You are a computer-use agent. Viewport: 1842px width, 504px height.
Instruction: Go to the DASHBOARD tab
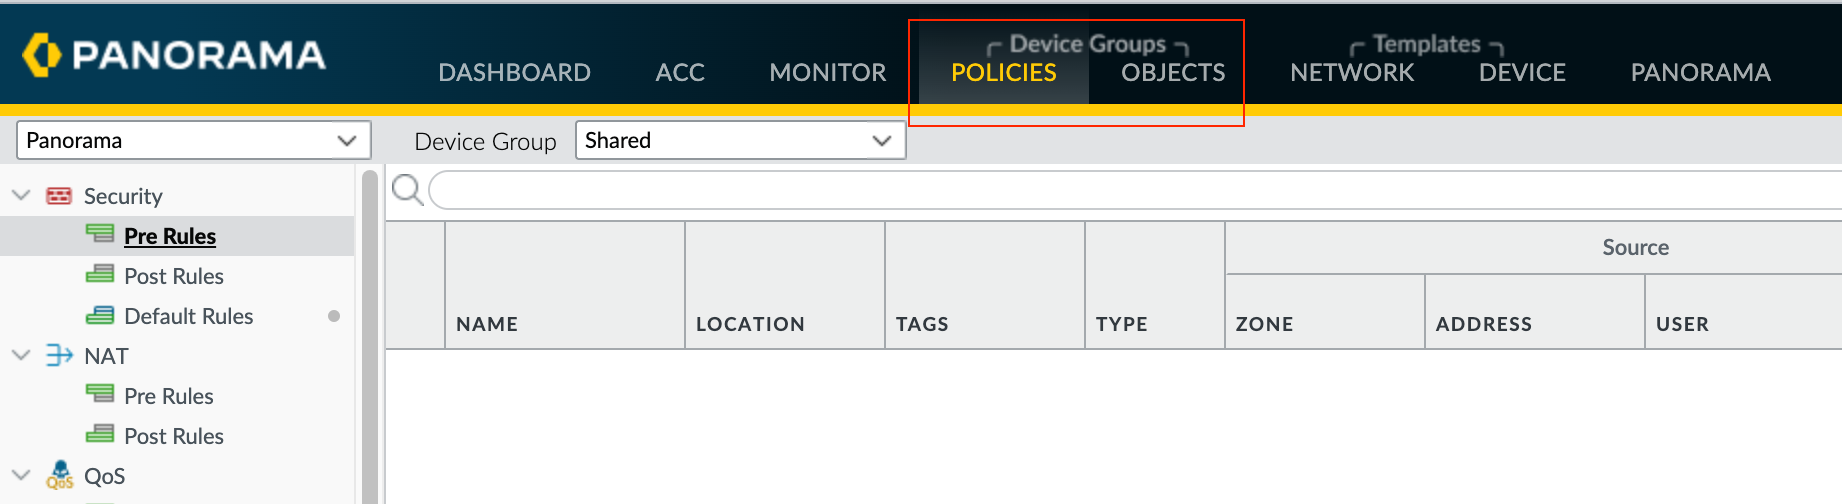[514, 72]
